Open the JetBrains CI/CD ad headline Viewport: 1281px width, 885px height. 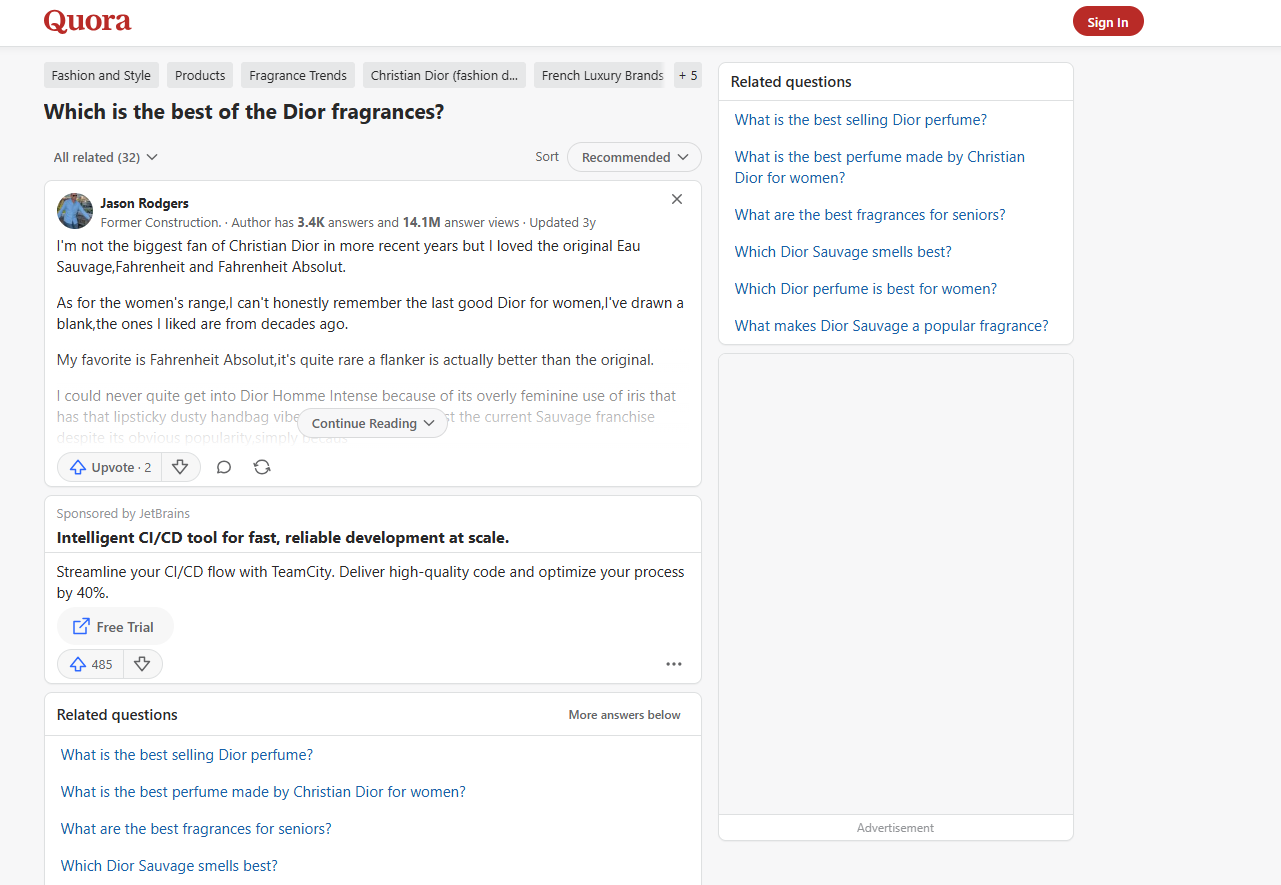tap(283, 538)
